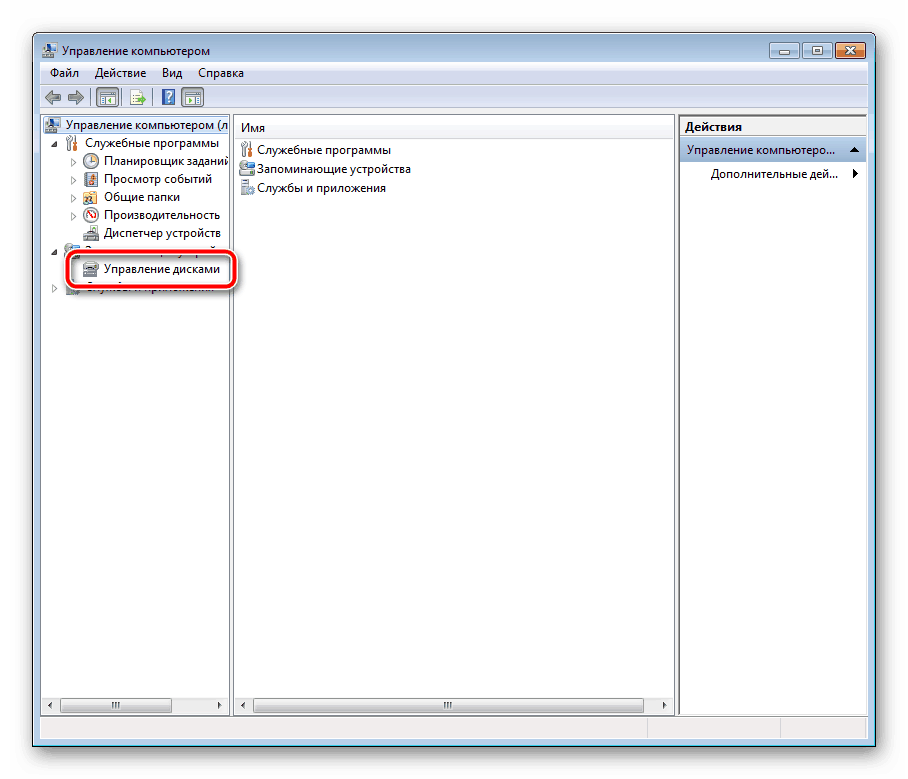Select Запоминающие устройства in center list

point(334,169)
